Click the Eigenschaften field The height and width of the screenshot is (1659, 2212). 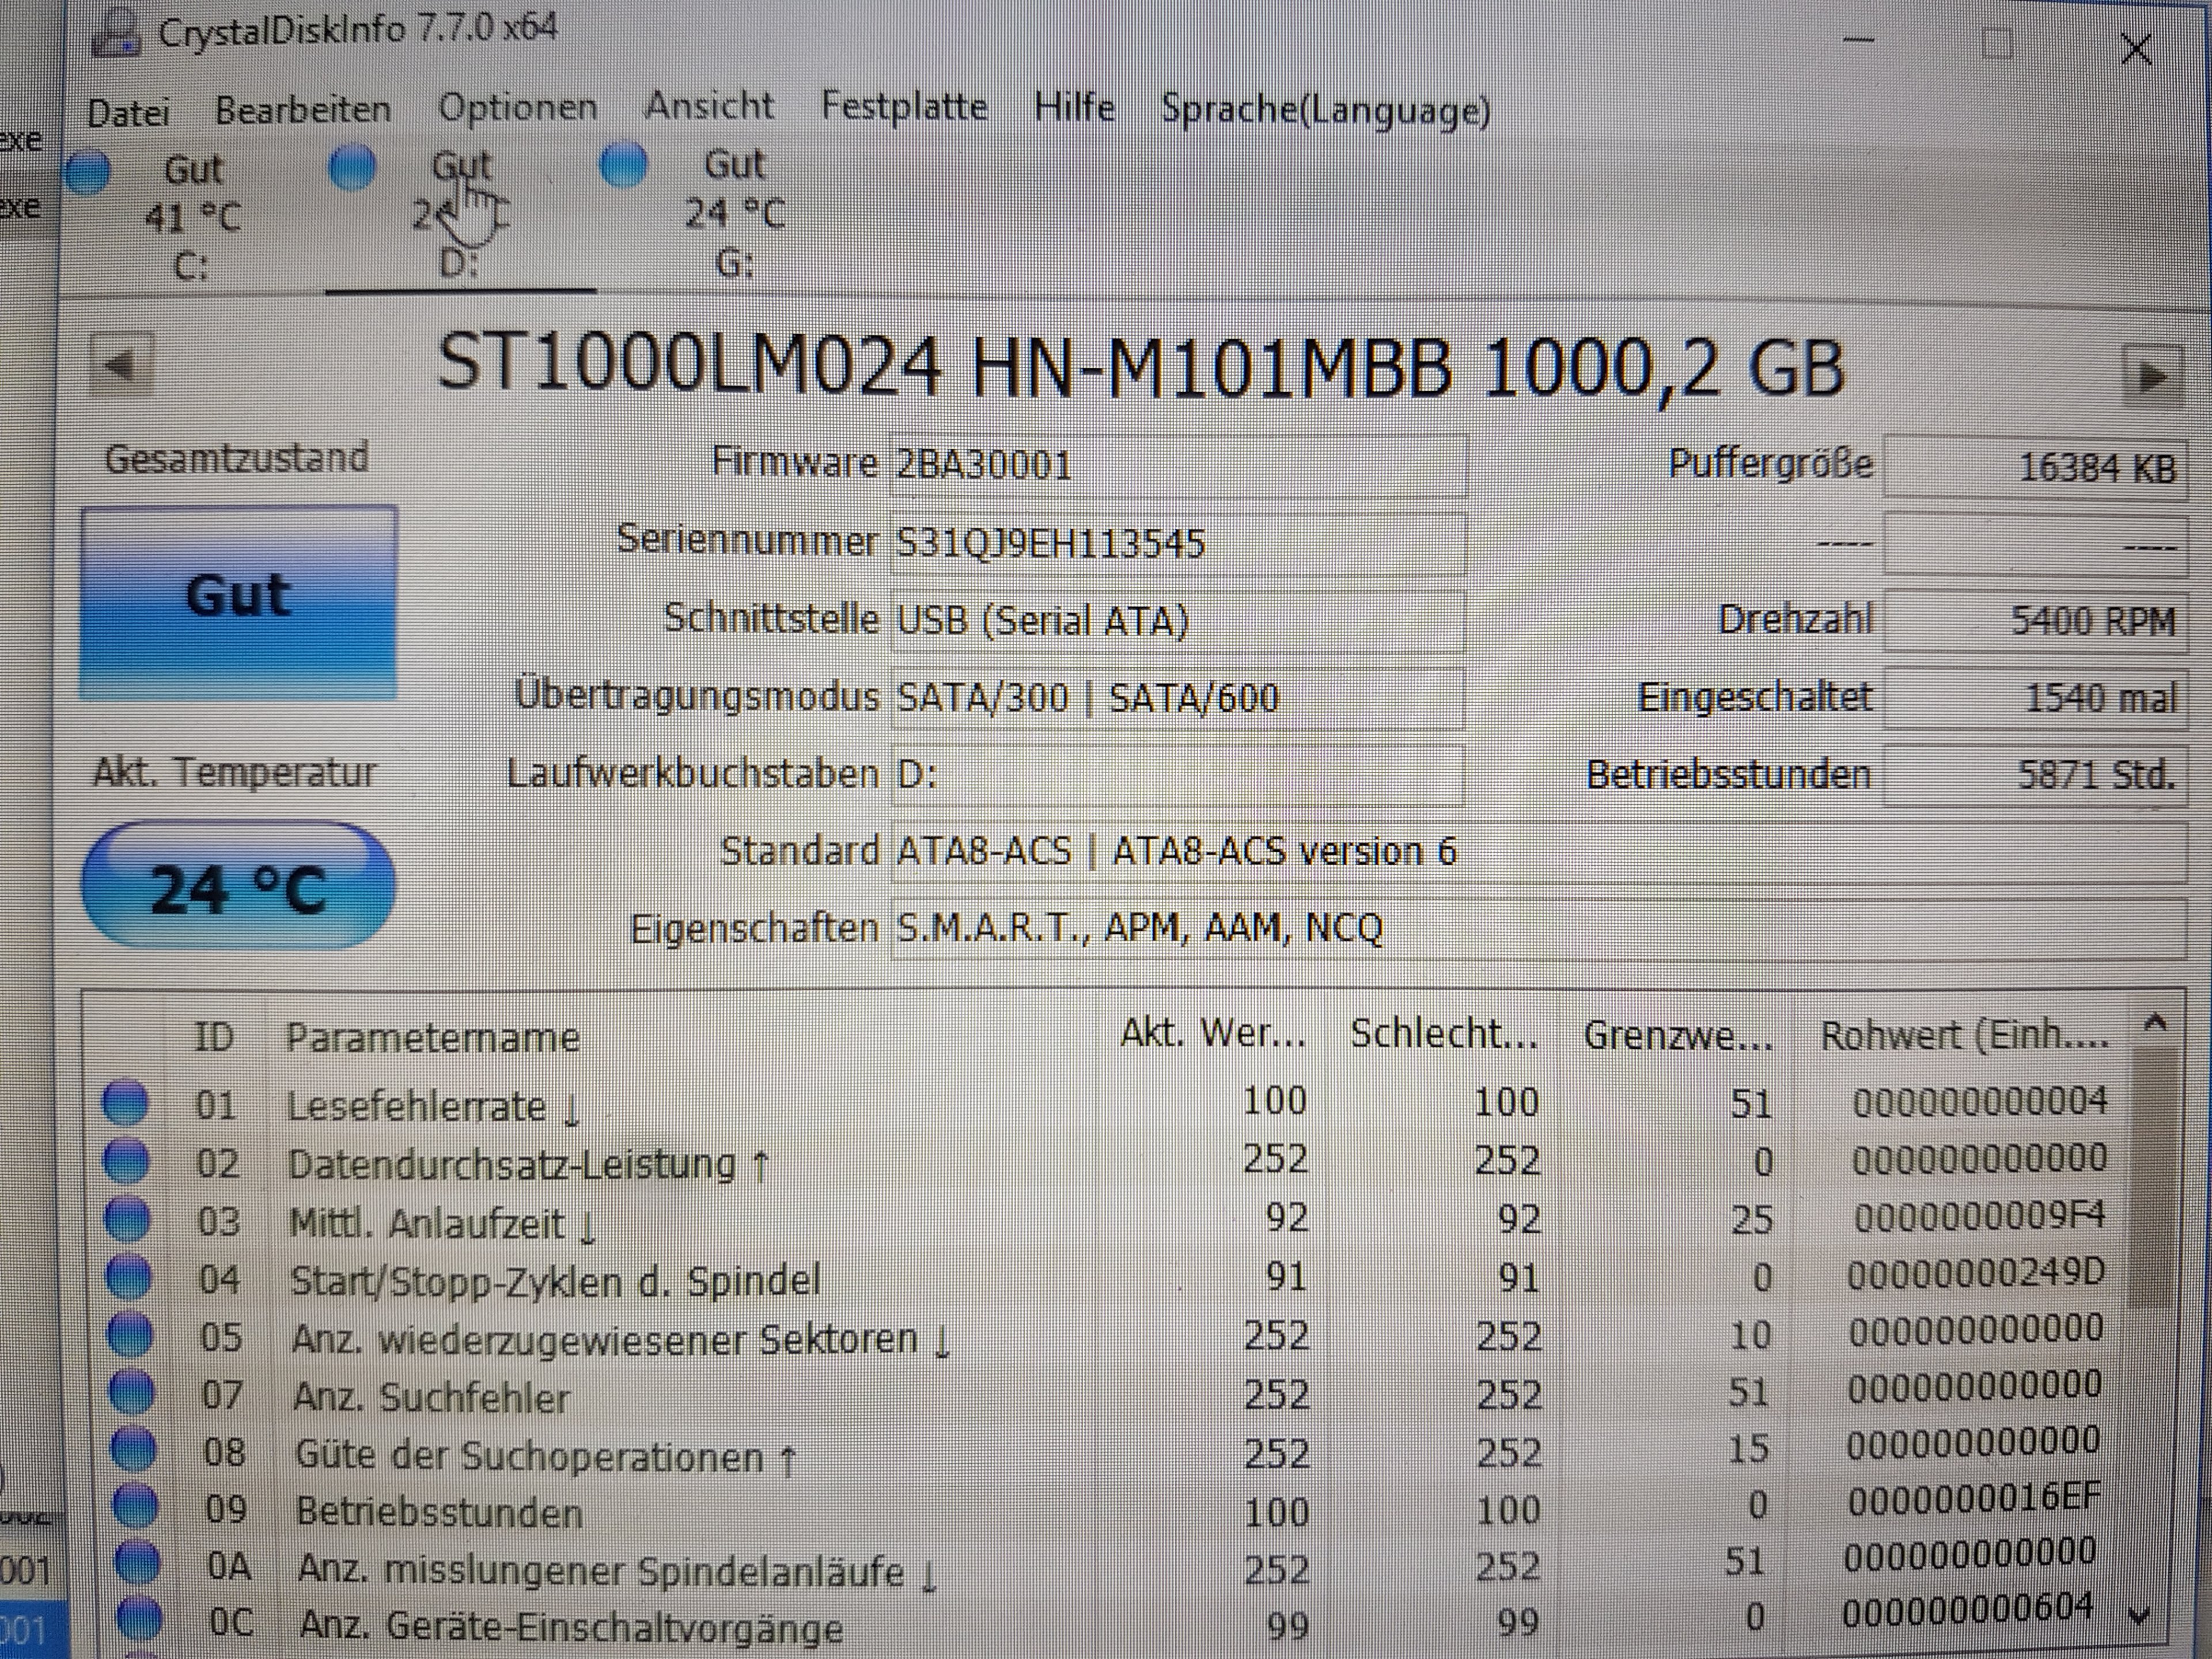1538,929
